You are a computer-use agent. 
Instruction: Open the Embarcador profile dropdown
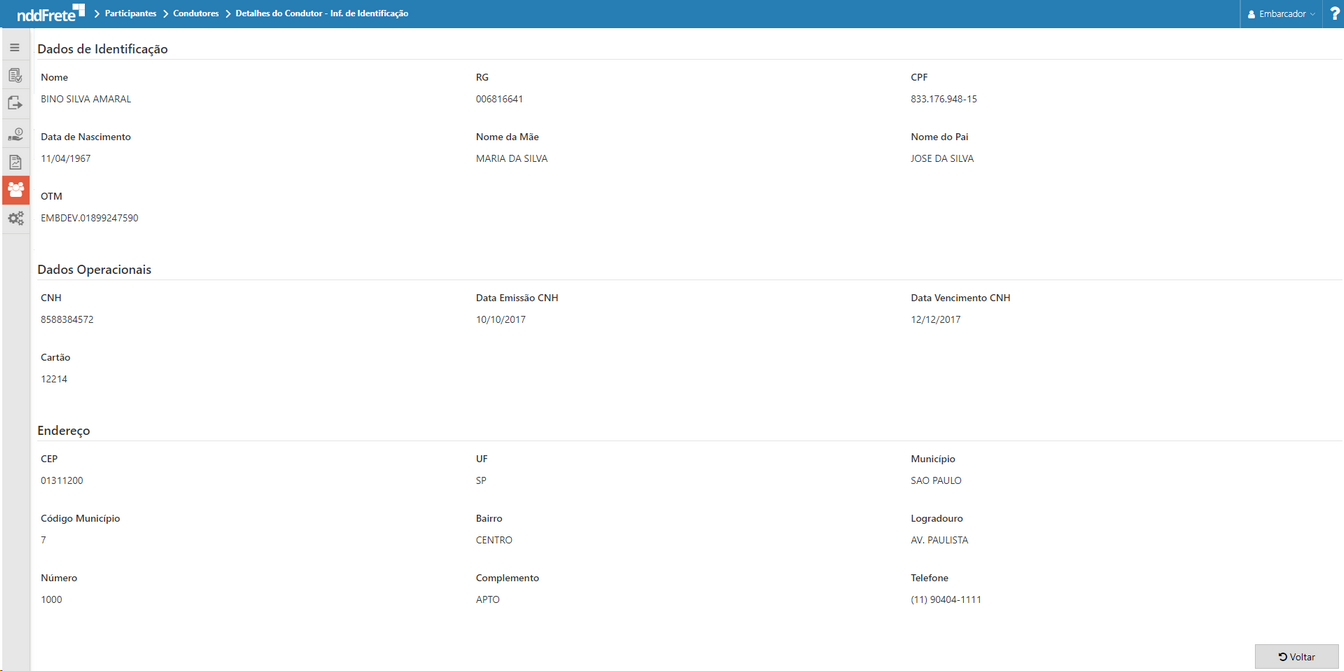(1283, 14)
